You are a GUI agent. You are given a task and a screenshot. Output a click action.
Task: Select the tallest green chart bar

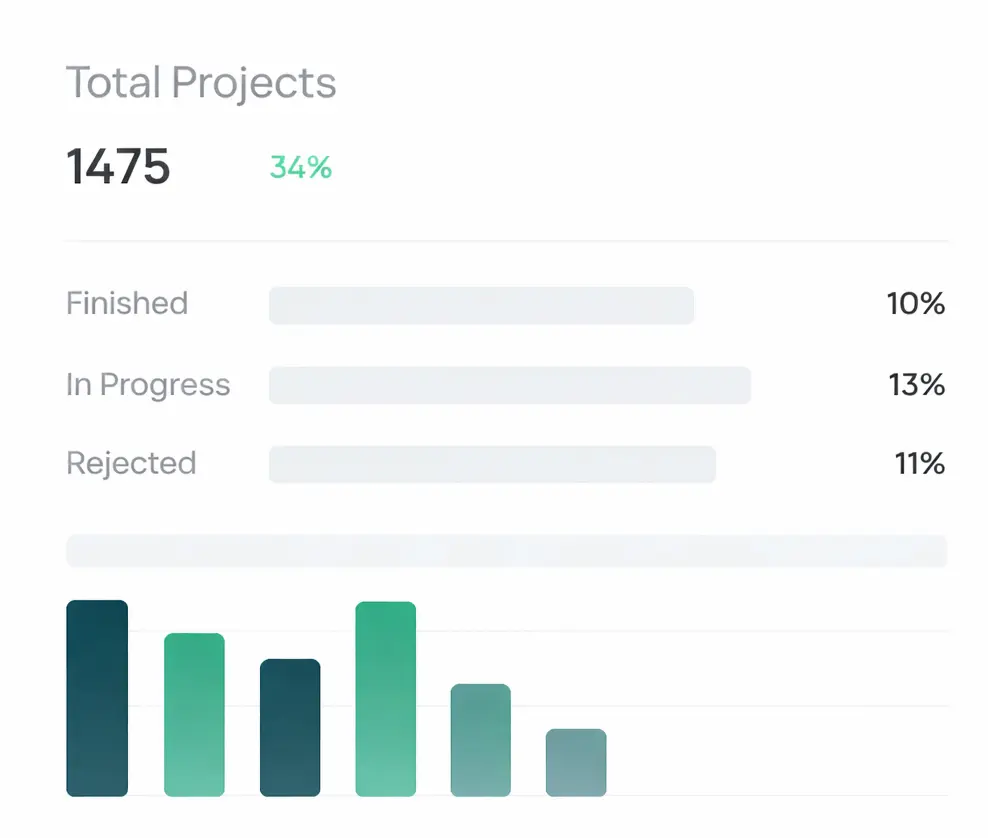385,698
